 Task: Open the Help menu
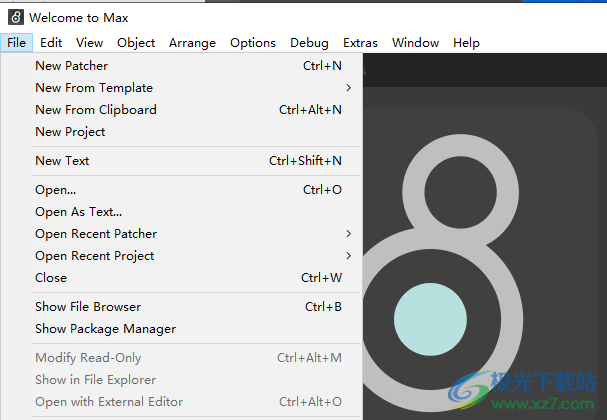click(x=466, y=43)
